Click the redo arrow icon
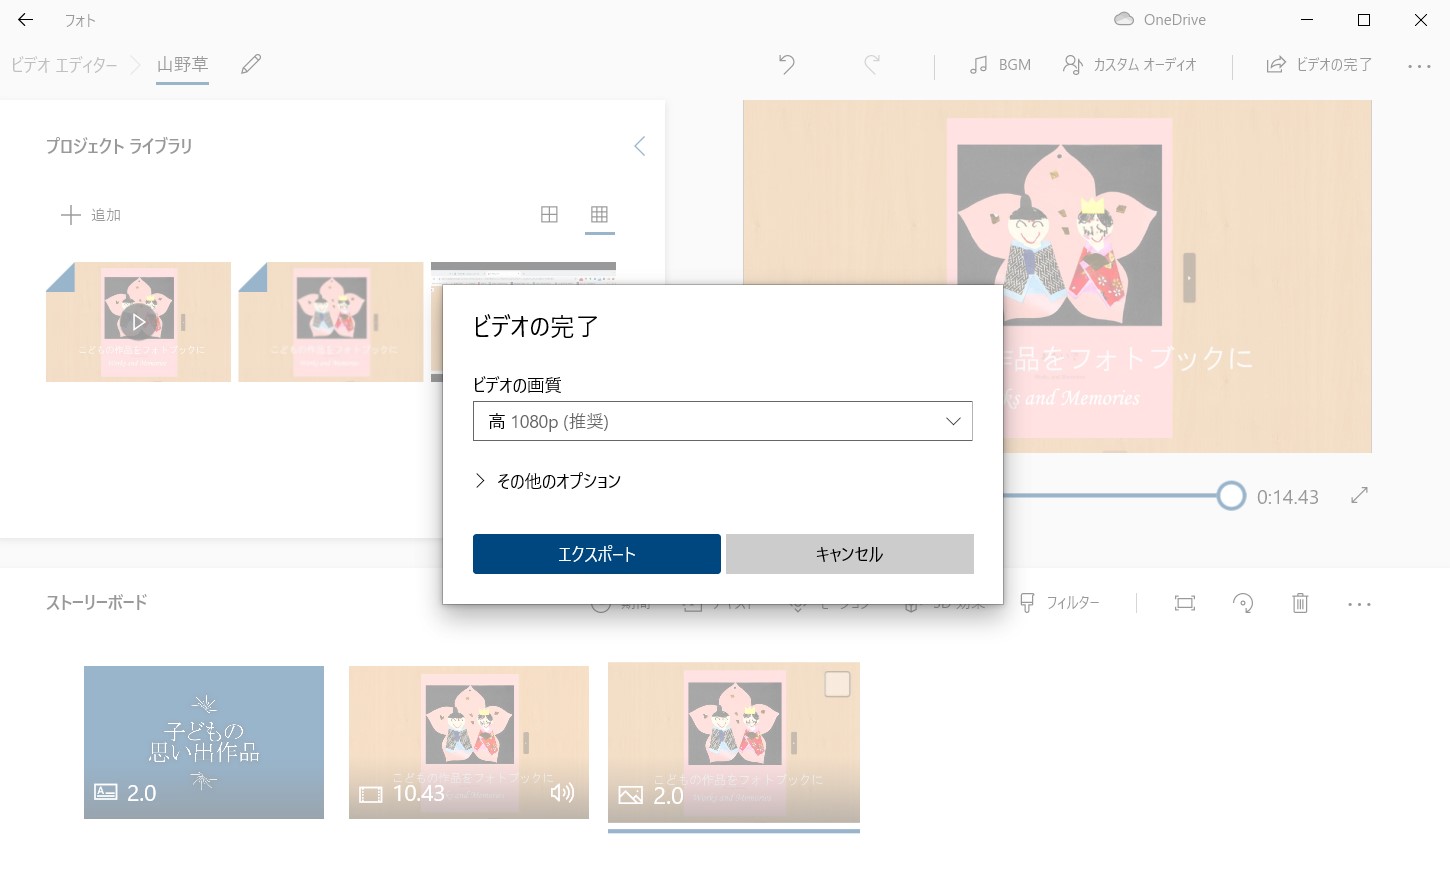This screenshot has width=1450, height=887. pyautogui.click(x=872, y=65)
